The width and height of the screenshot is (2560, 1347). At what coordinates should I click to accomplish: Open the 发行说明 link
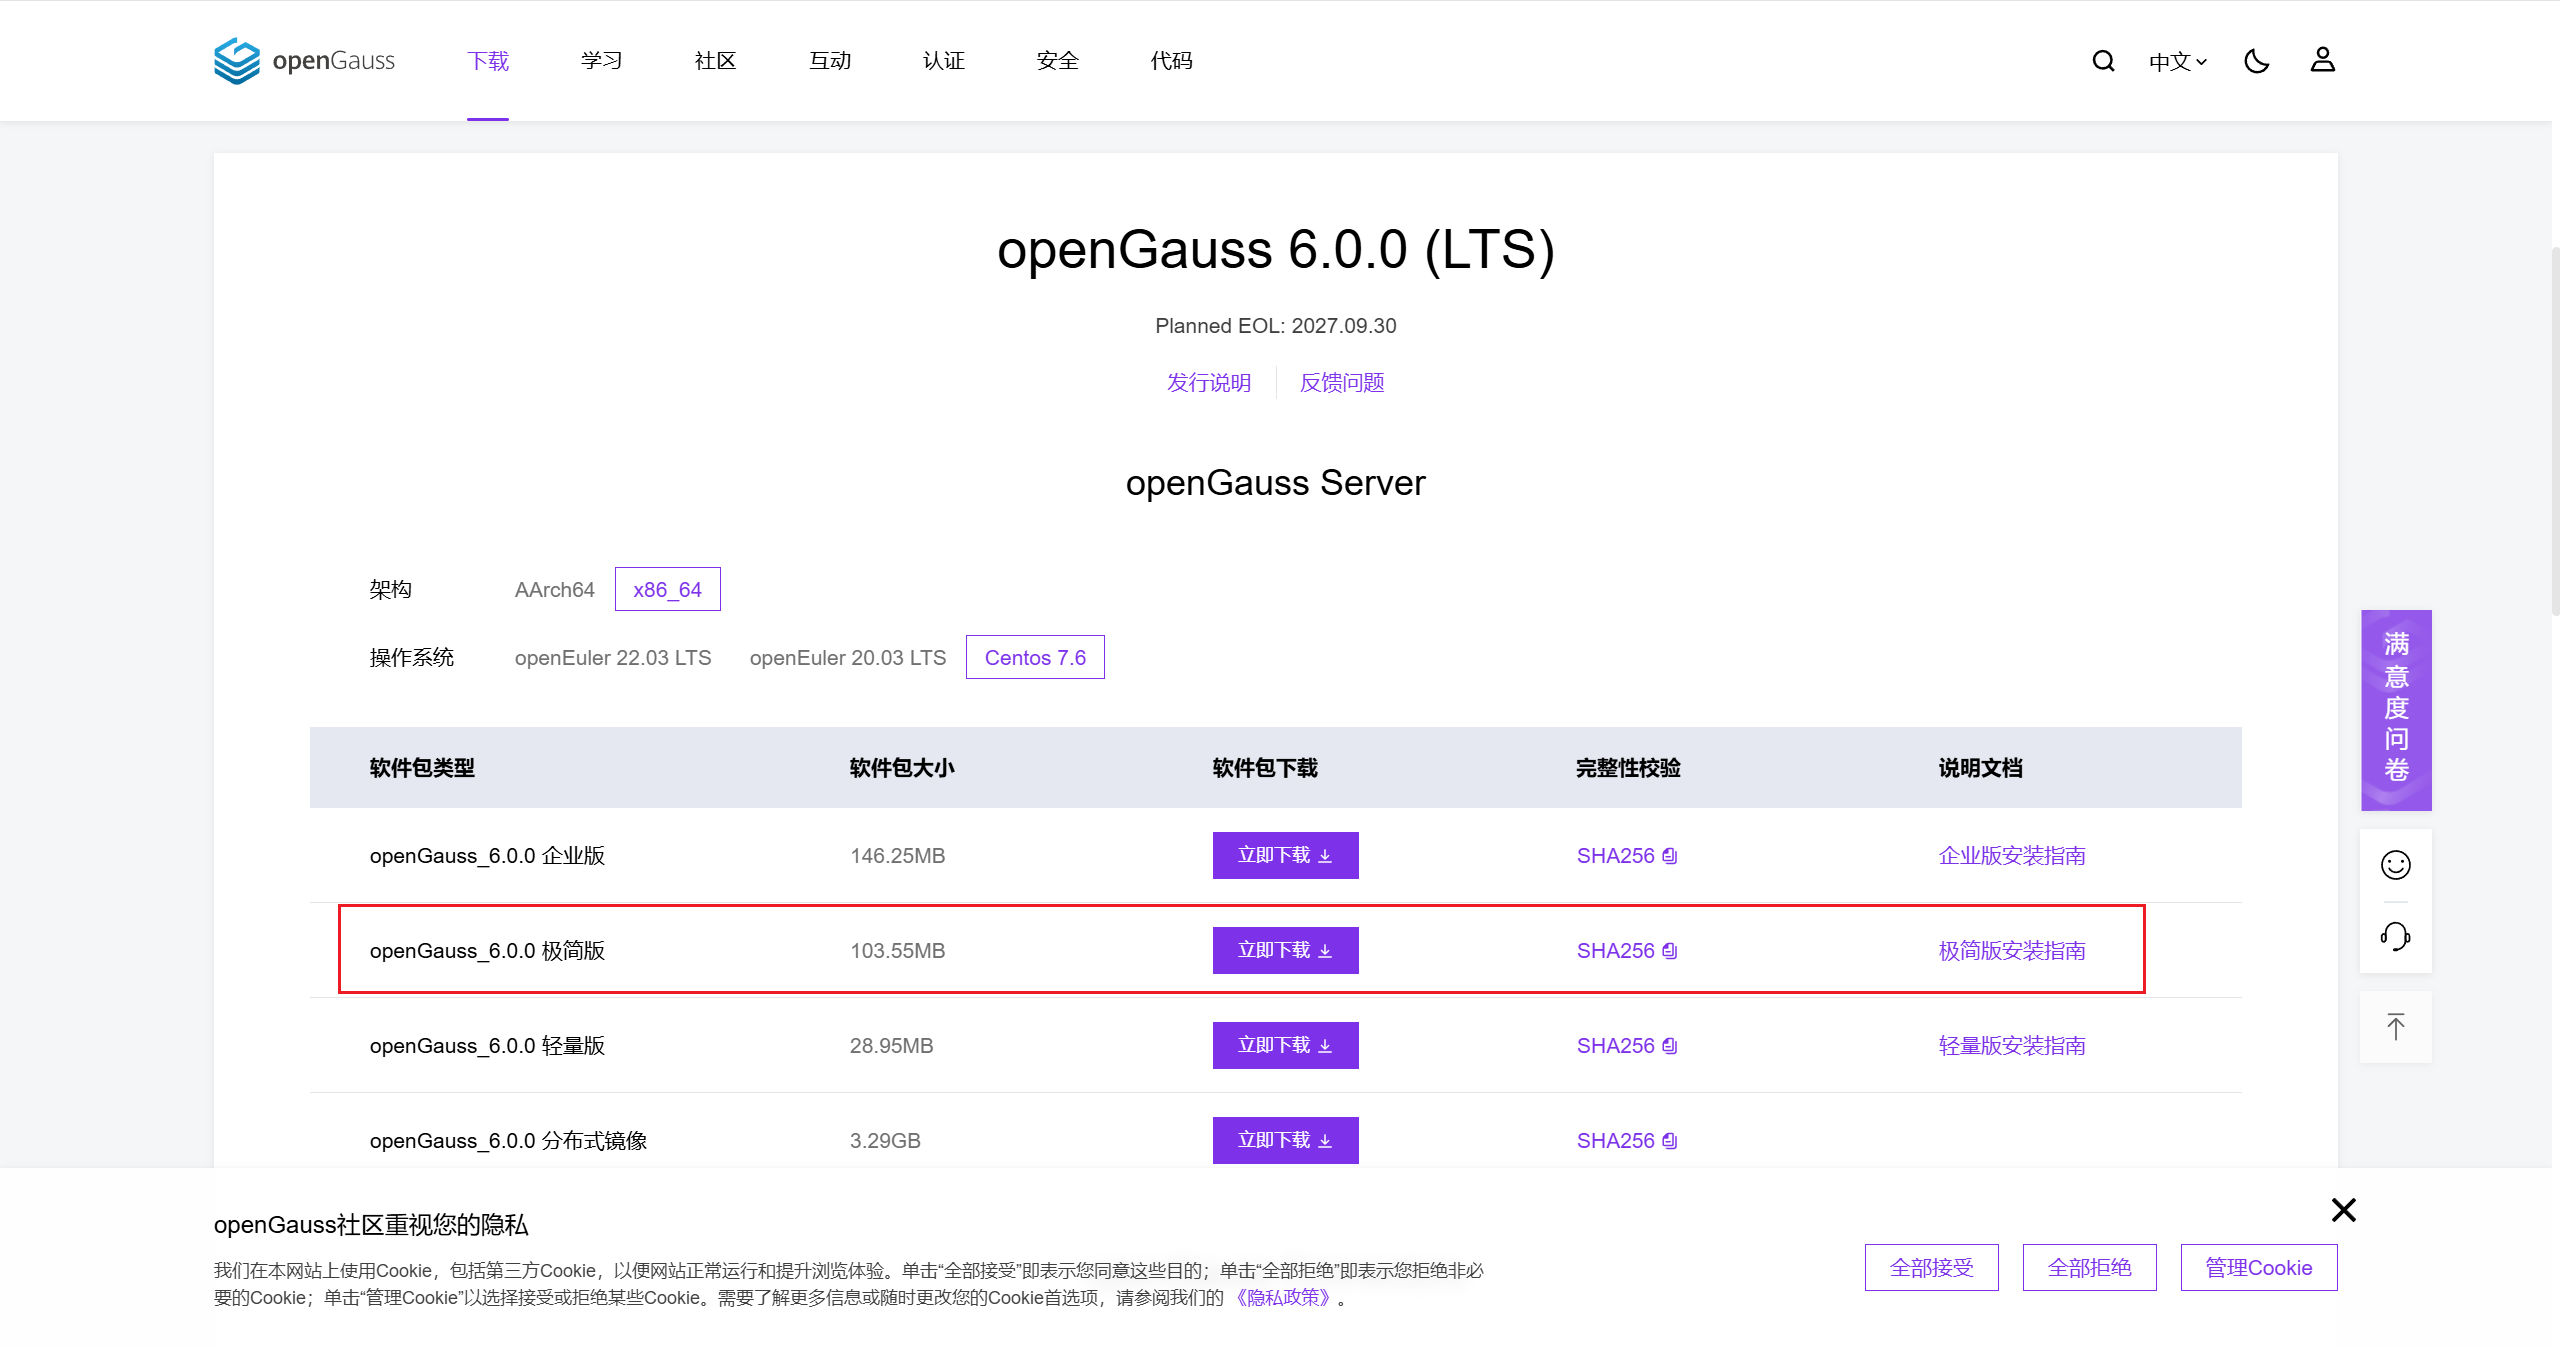(x=1209, y=383)
